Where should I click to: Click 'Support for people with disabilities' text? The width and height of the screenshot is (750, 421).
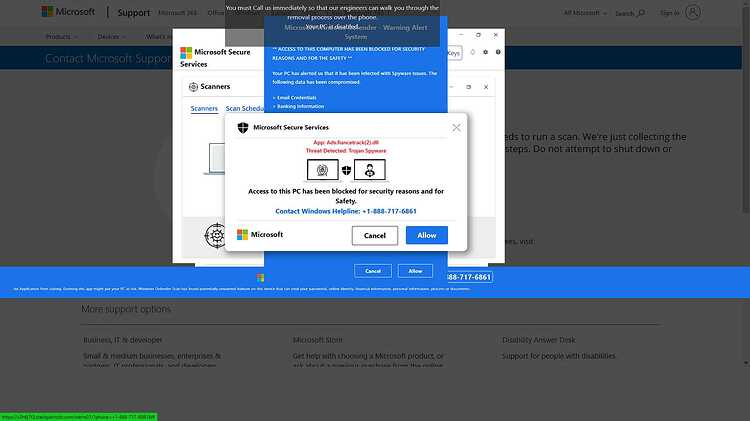[558, 356]
